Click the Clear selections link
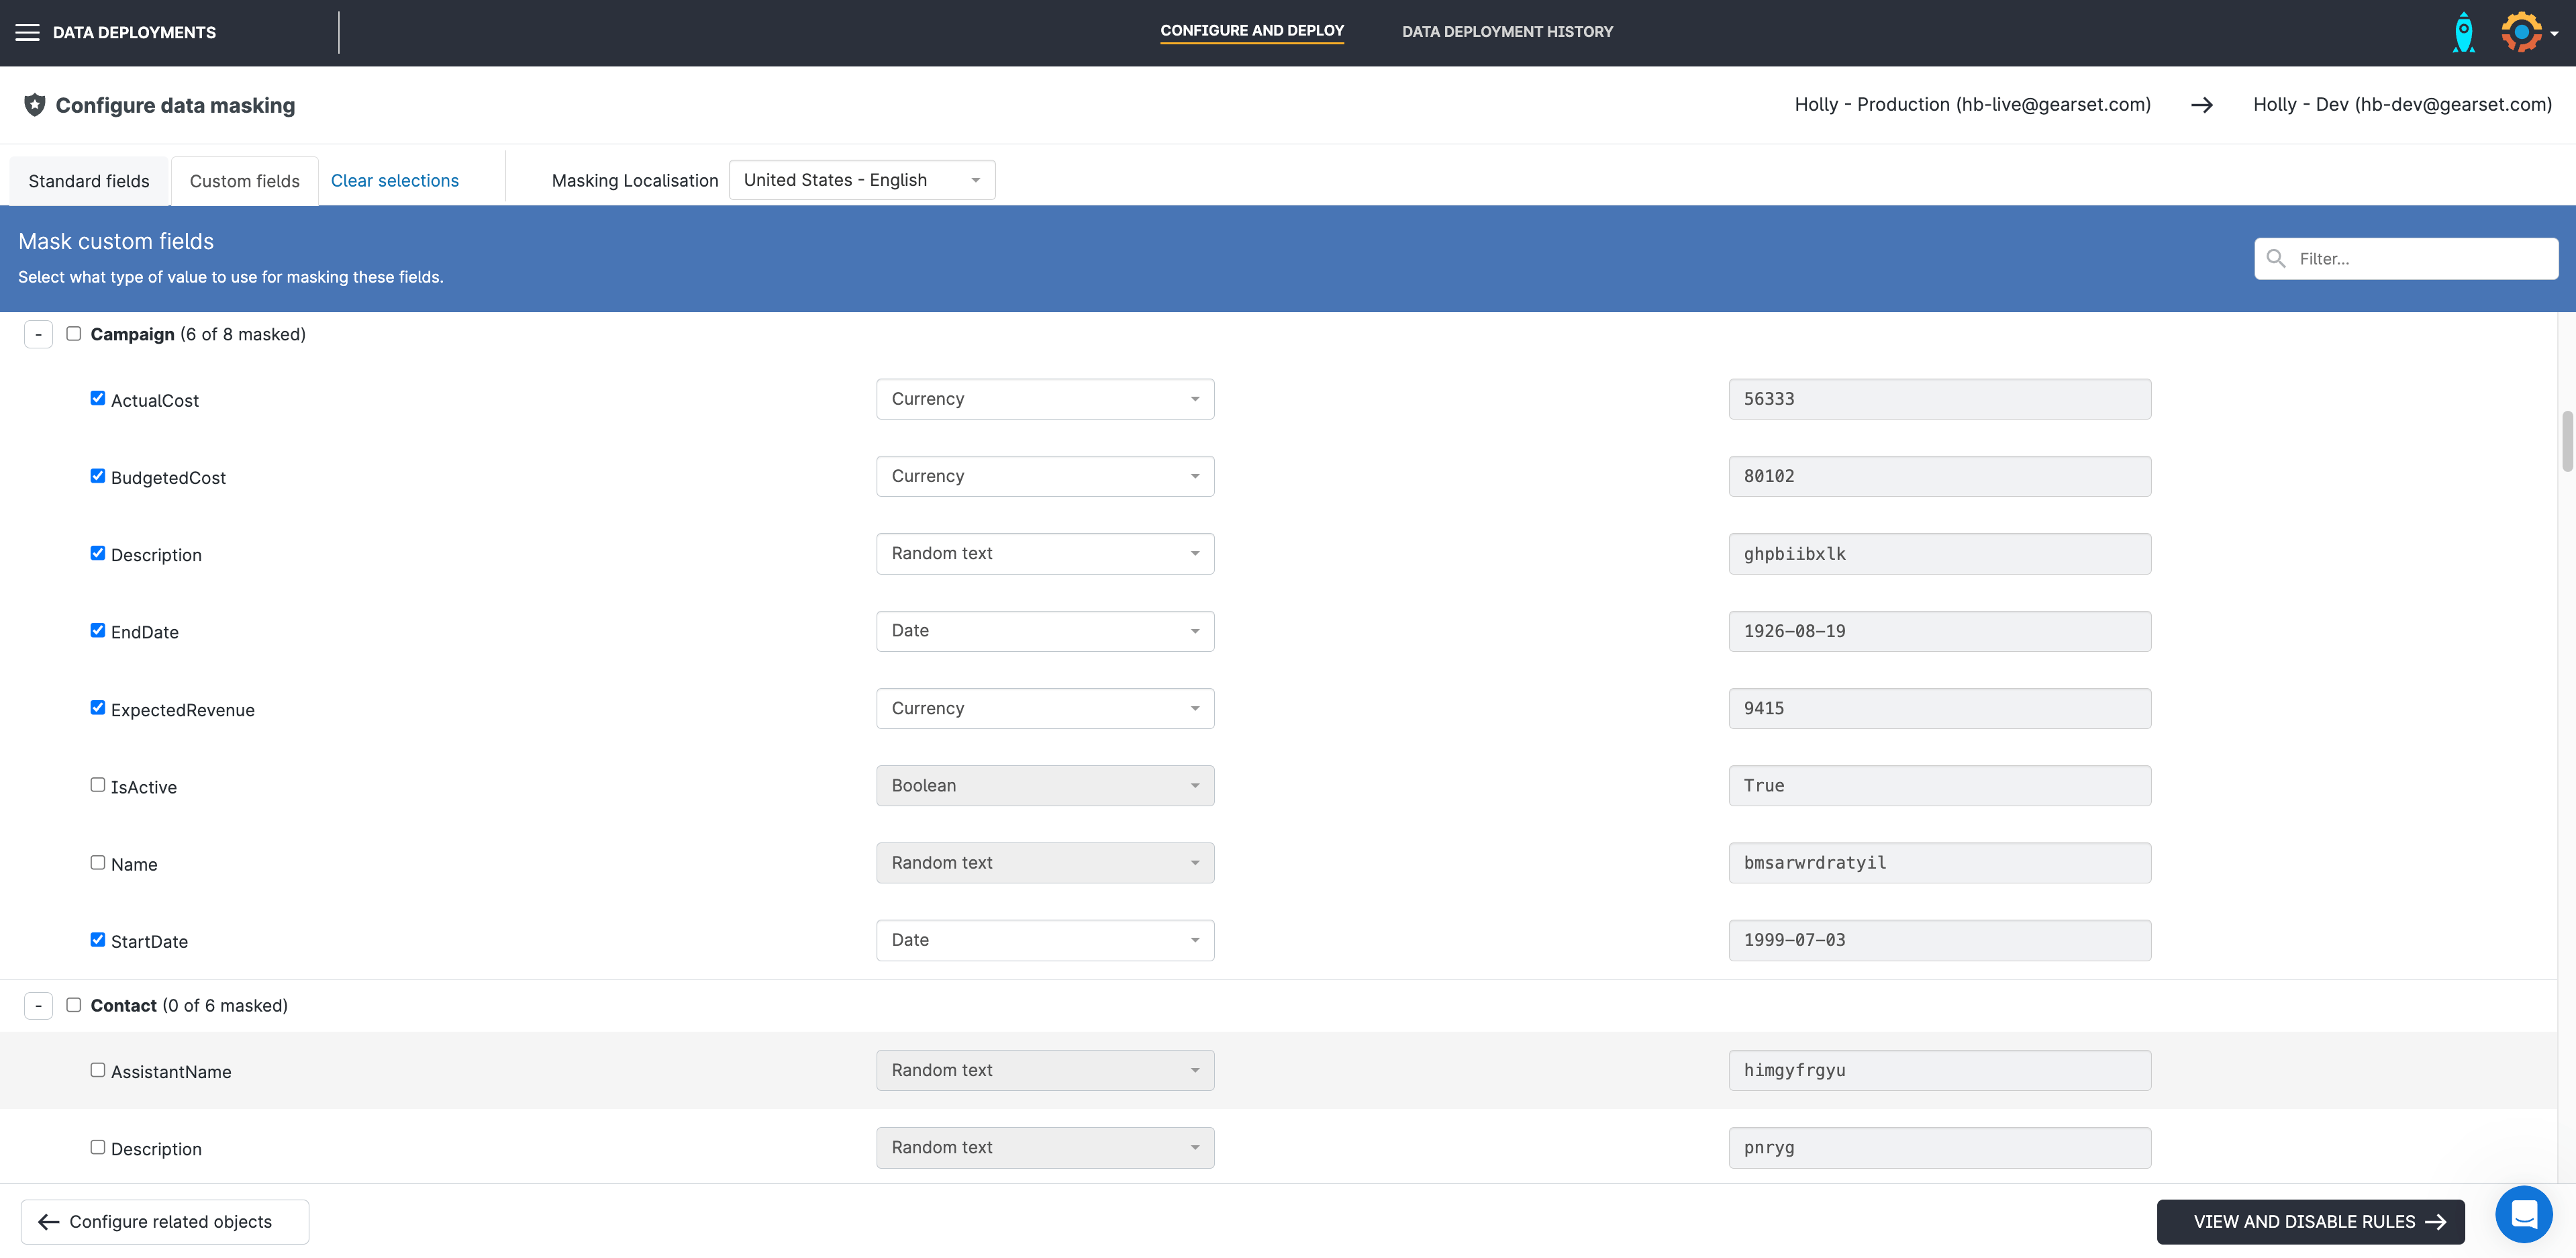The height and width of the screenshot is (1258, 2576). (395, 181)
